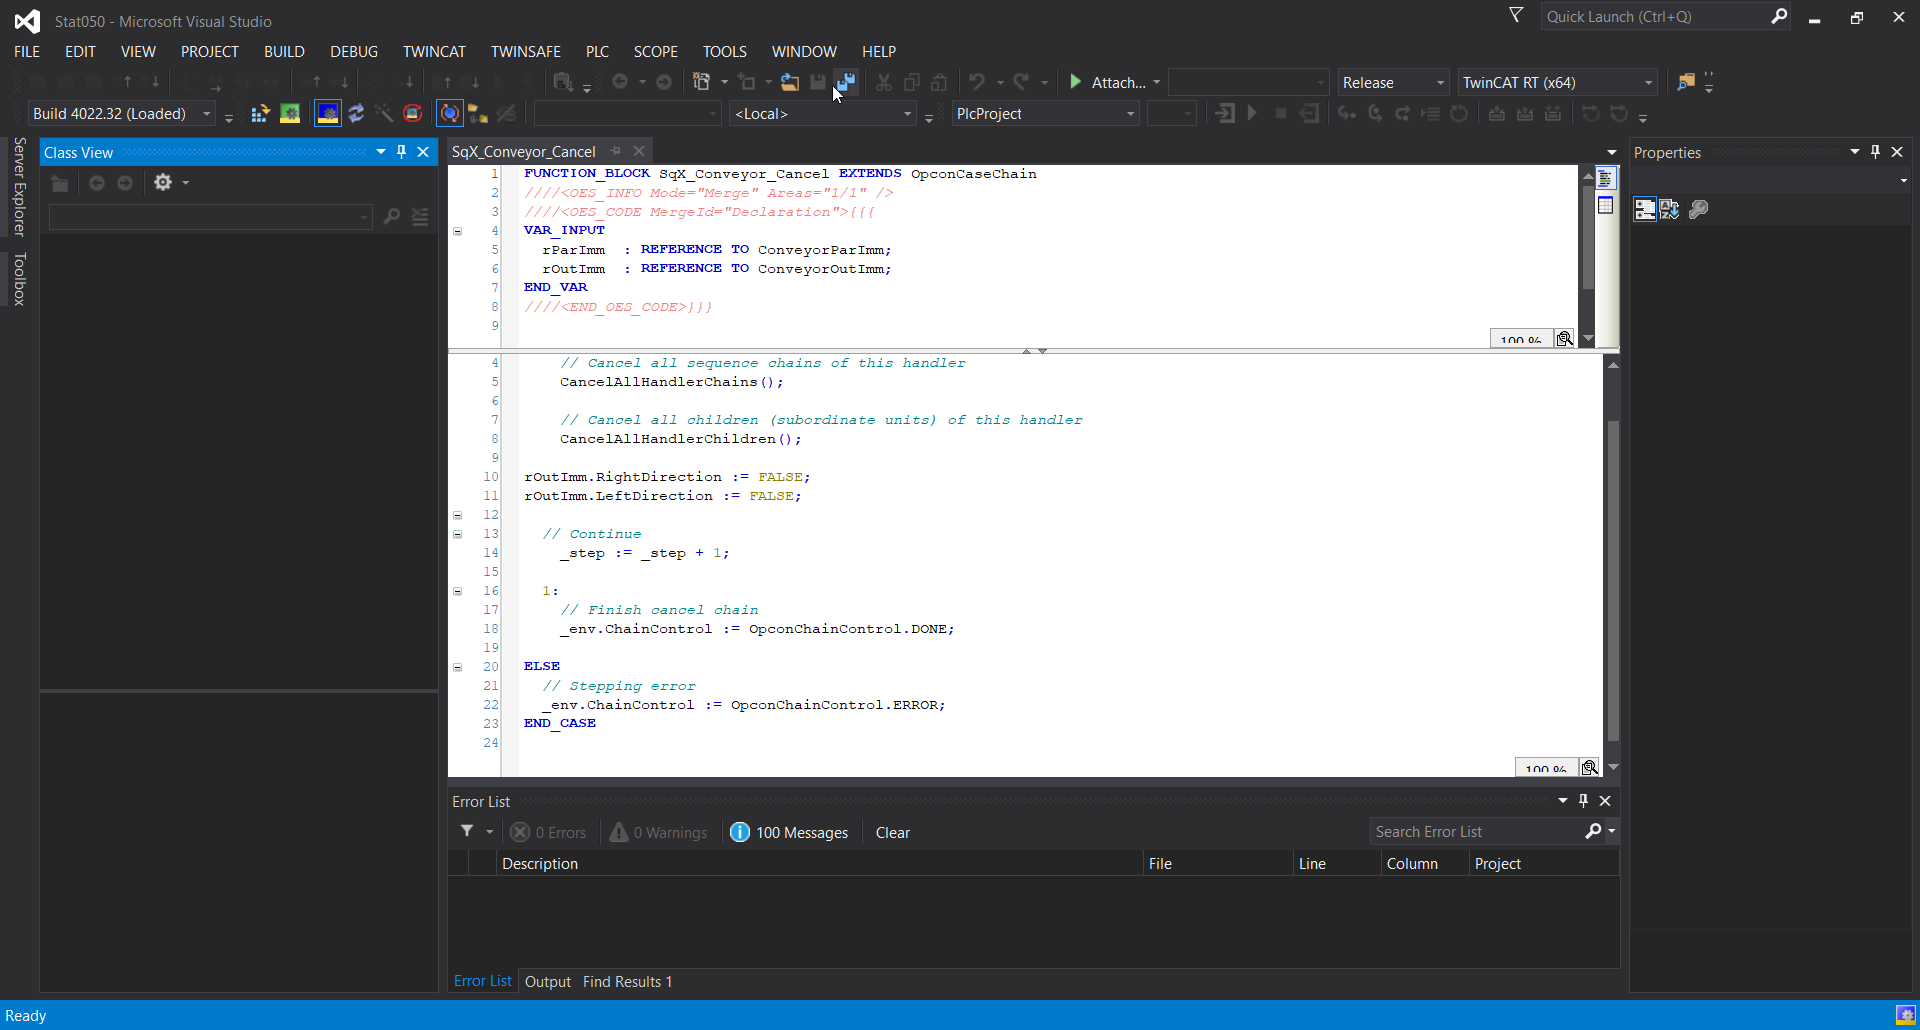1920x1030 pixels.
Task: Click the green Start Attach arrow
Action: (x=1076, y=82)
